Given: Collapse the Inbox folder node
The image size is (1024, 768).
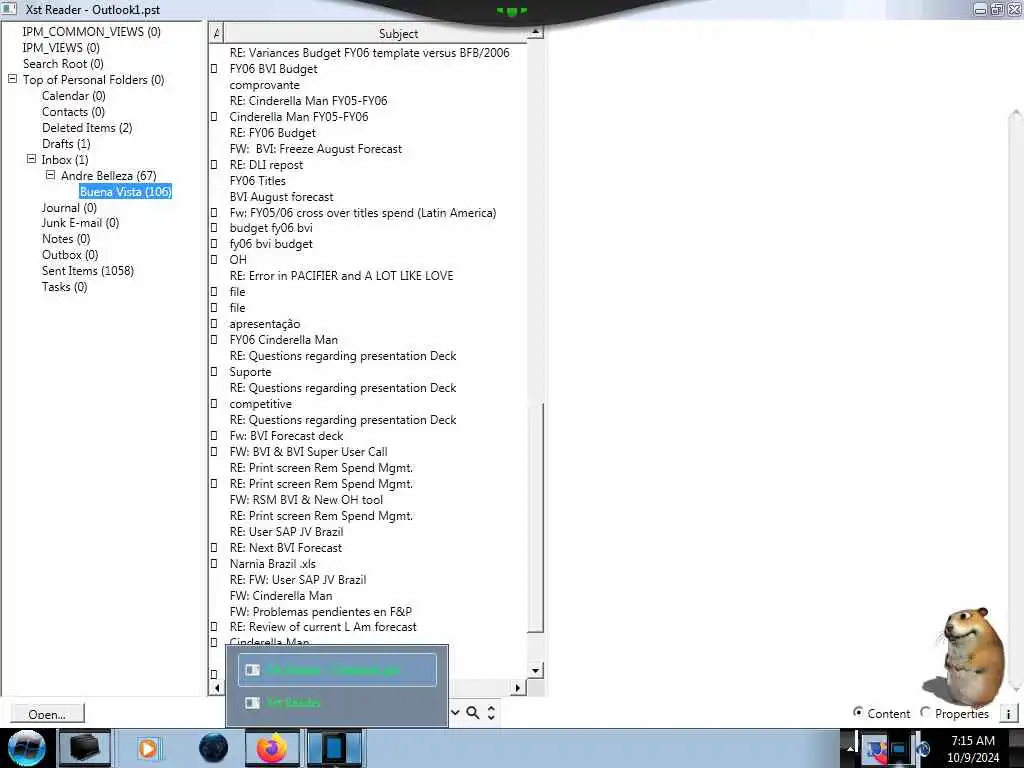Looking at the screenshot, I should 31,159.
